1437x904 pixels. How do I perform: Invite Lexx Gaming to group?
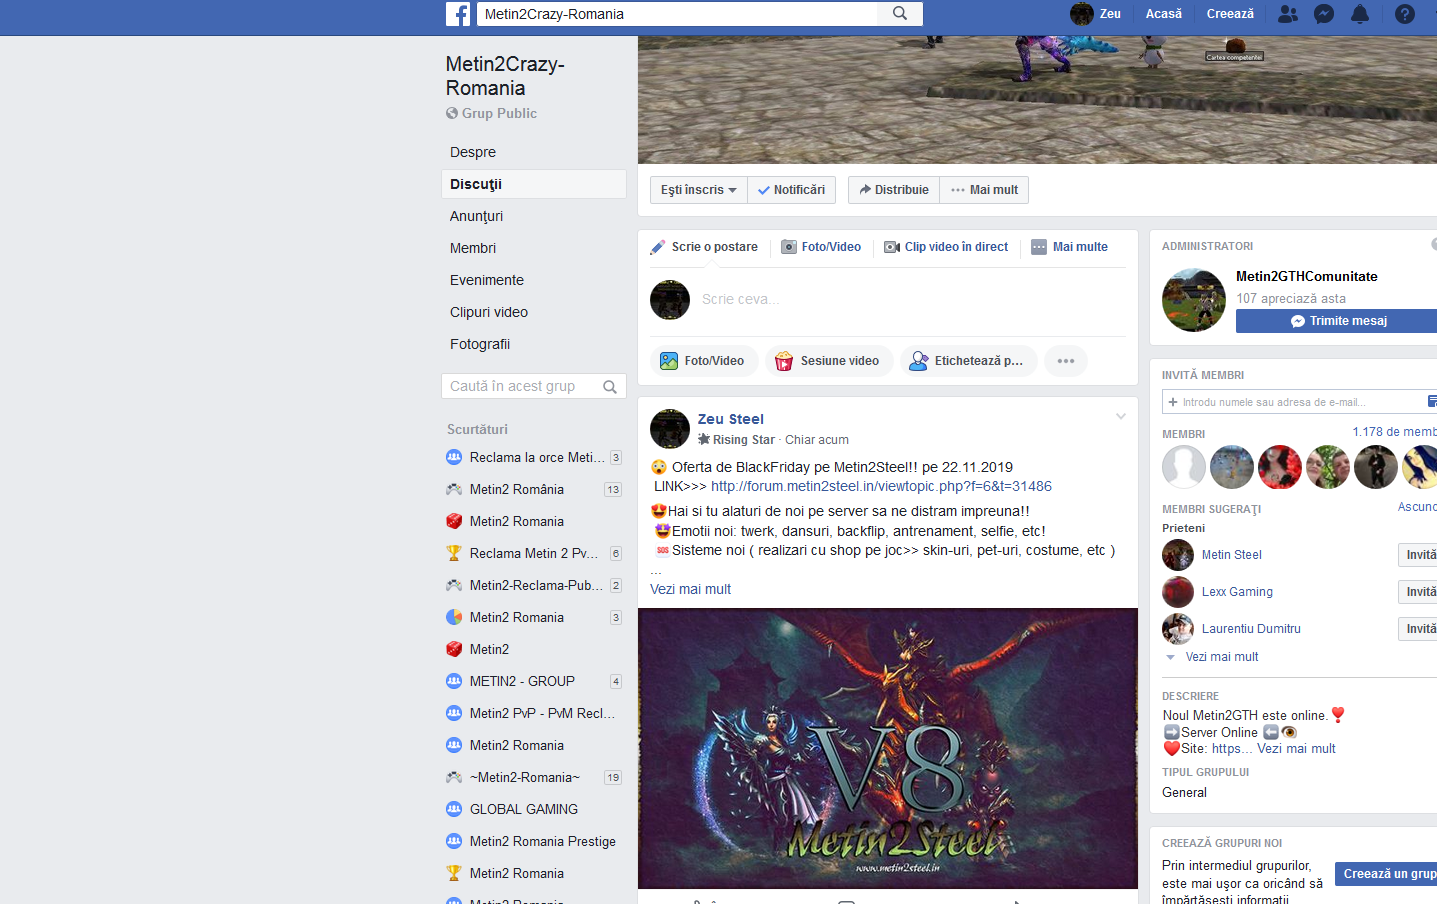click(x=1418, y=592)
